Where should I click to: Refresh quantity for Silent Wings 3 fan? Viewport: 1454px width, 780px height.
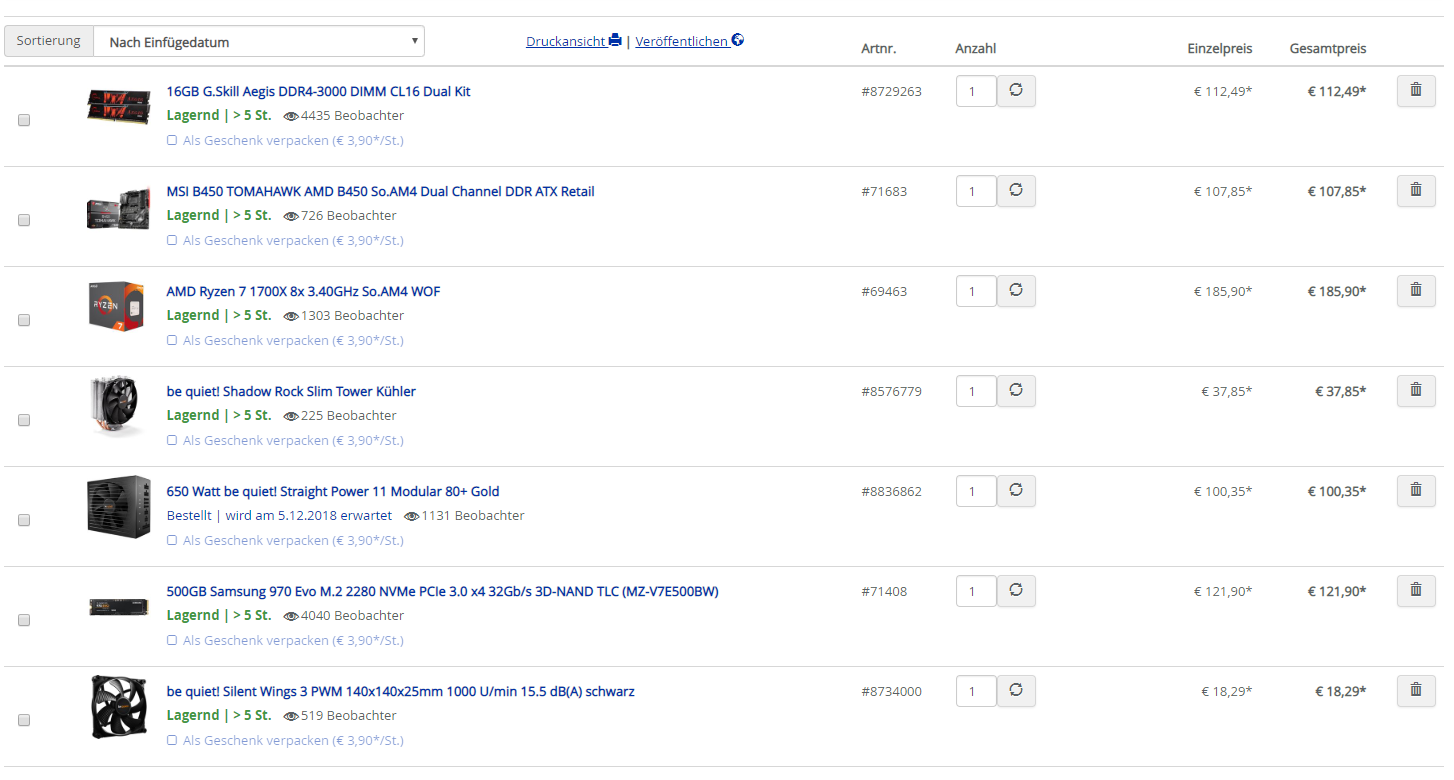tap(1016, 691)
